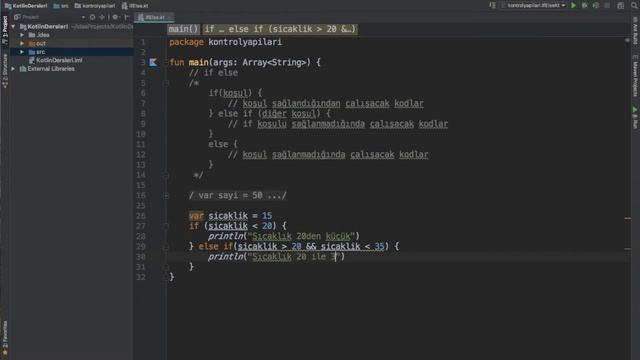Click Scroll from Source target icon

92,17
